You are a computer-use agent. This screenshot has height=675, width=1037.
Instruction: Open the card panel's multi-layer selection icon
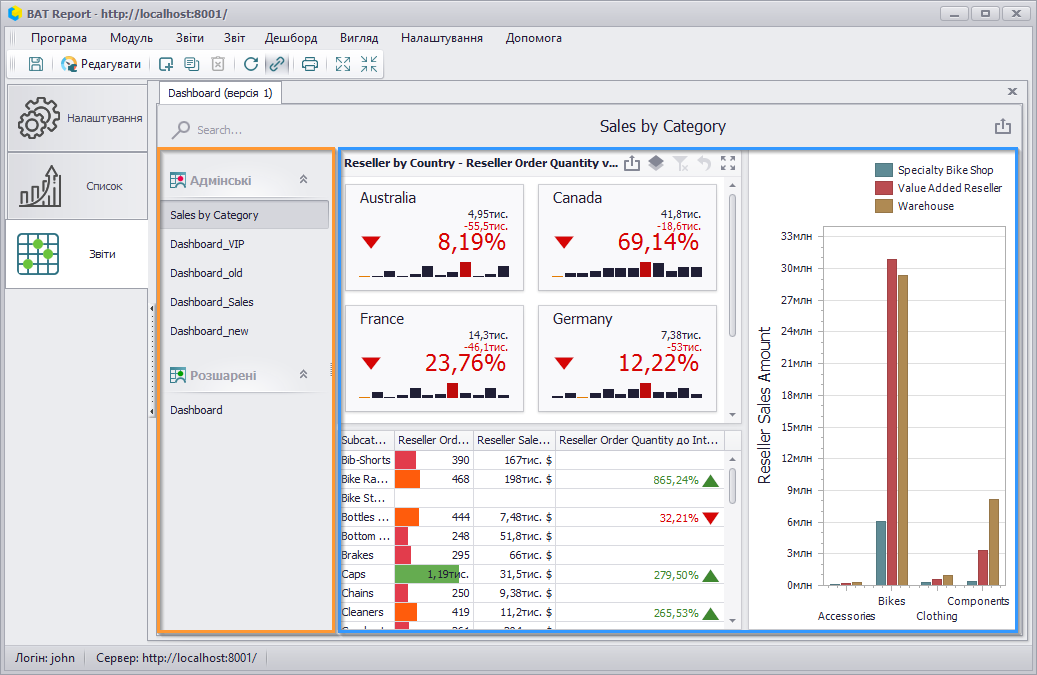click(655, 163)
